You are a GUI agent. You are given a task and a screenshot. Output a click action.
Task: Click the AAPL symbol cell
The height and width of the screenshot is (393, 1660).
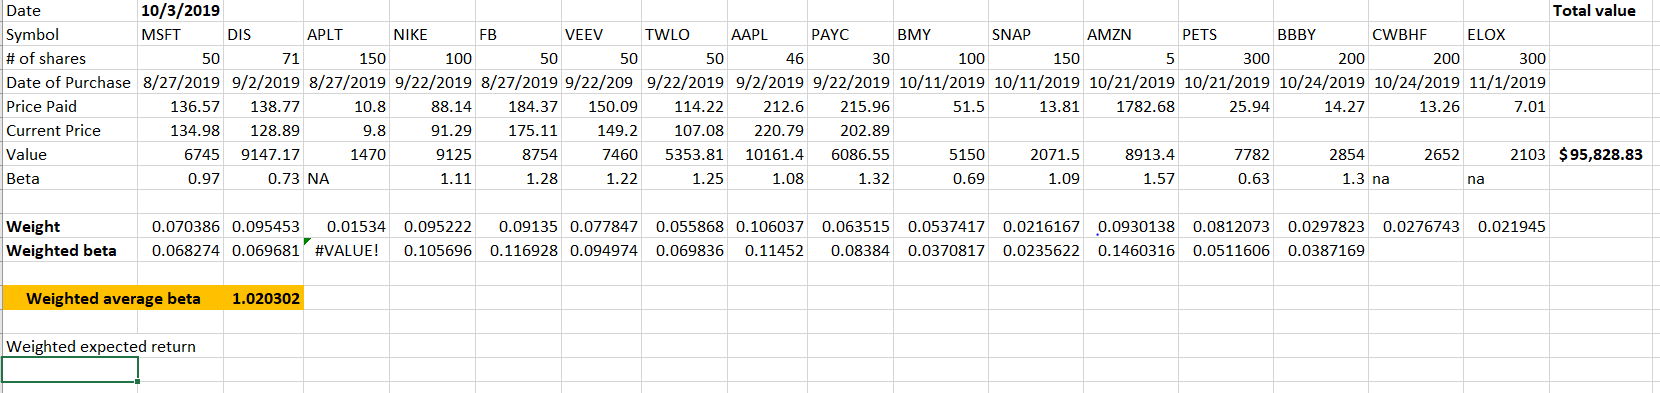tap(767, 34)
